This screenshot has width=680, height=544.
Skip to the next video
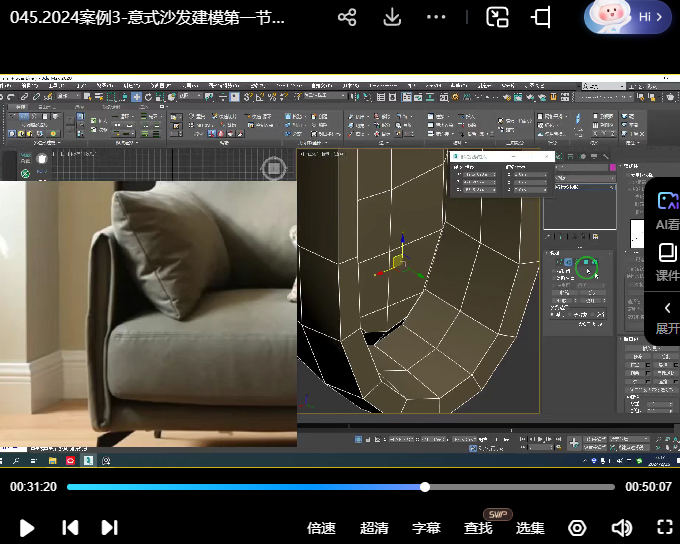coord(109,527)
